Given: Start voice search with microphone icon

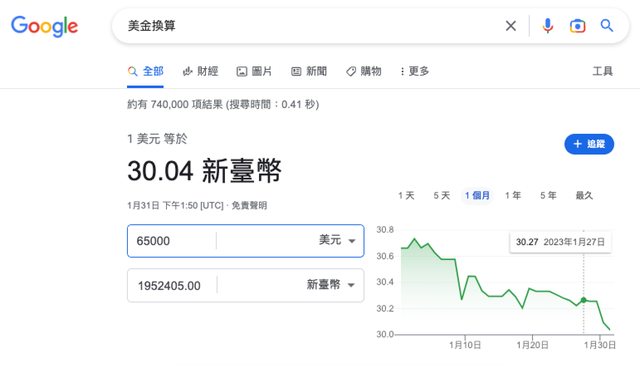Looking at the screenshot, I should click(x=548, y=26).
